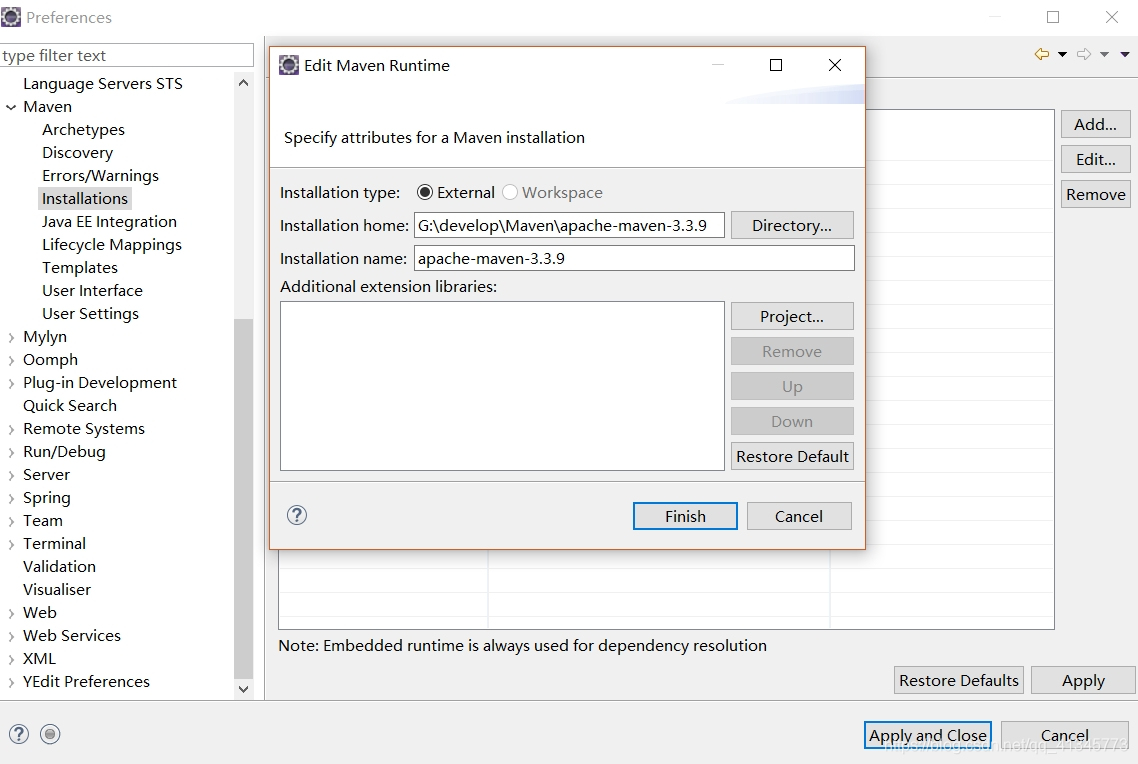1138x764 pixels.
Task: Click Restore Defaults in Preferences
Action: click(x=959, y=681)
